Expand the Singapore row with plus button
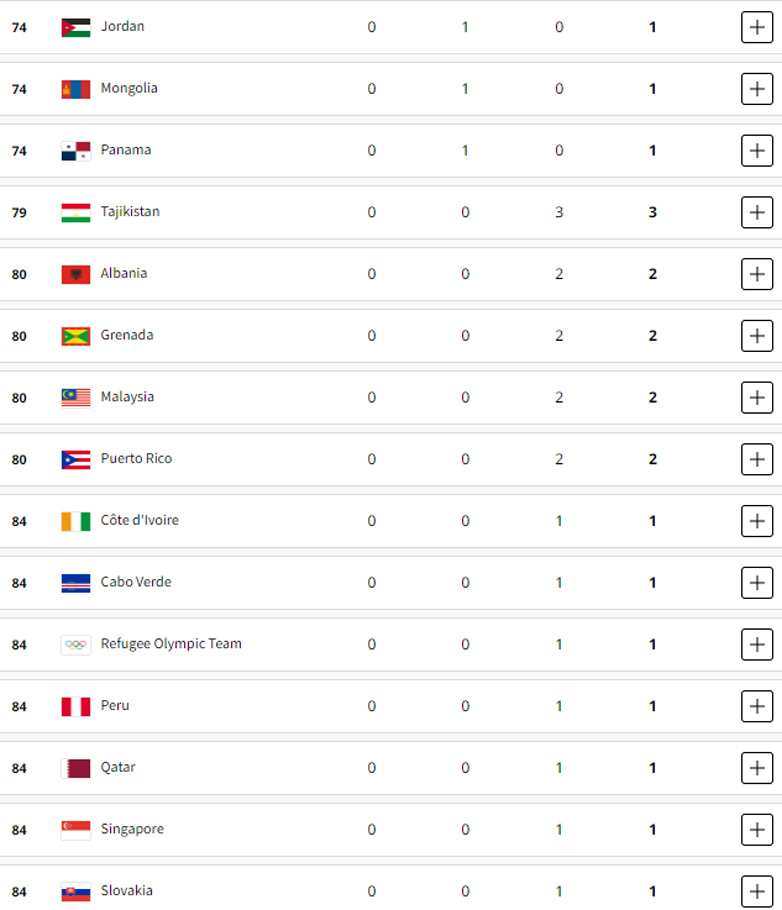The width and height of the screenshot is (782, 910). tap(757, 829)
